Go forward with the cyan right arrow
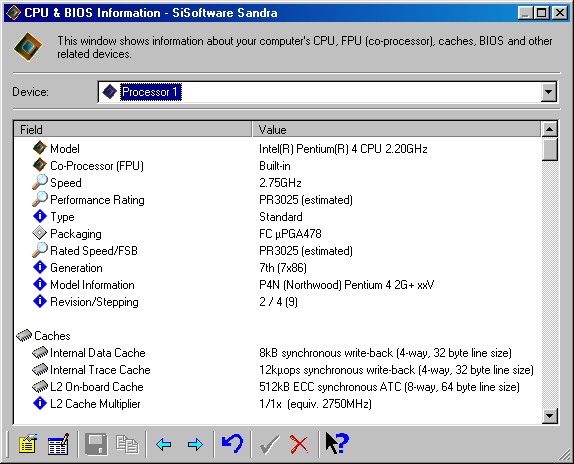This screenshot has width=574, height=464. [195, 445]
